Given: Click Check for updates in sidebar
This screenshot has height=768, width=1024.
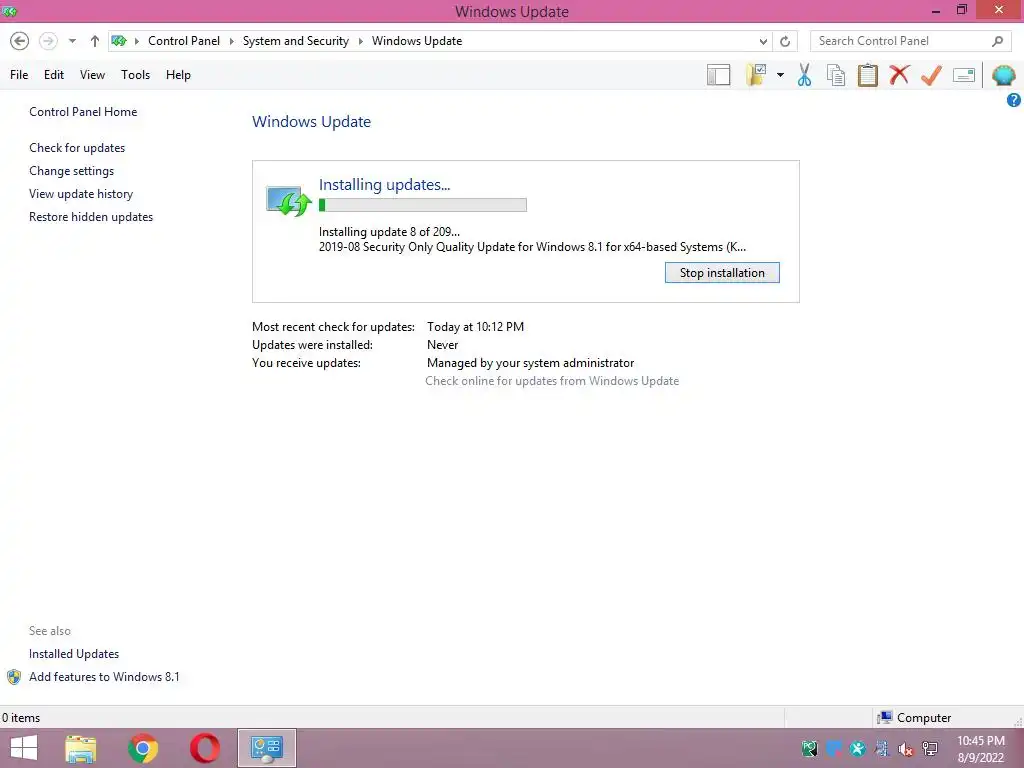Looking at the screenshot, I should (x=77, y=148).
